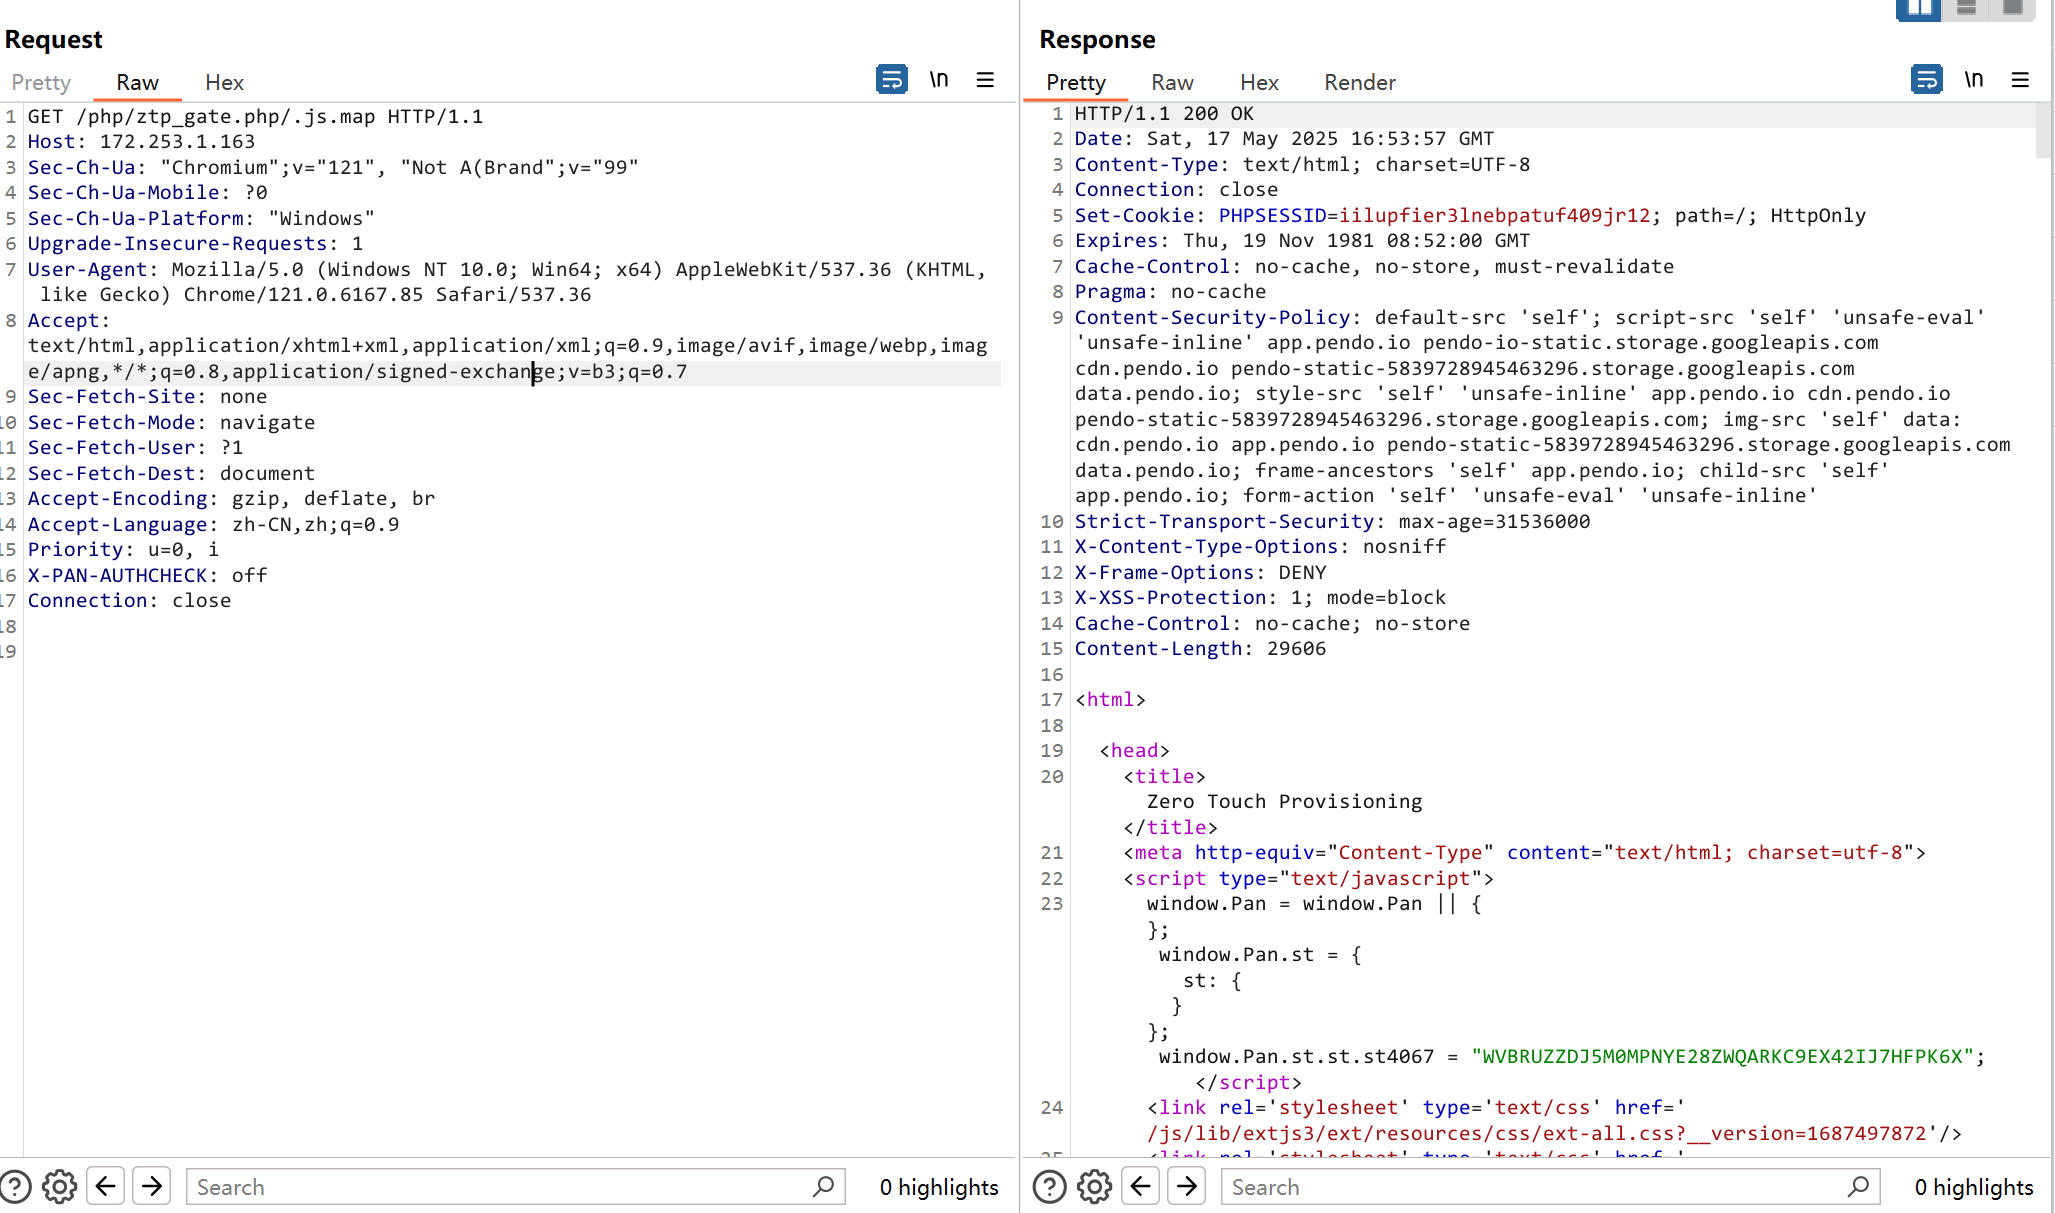The image size is (2055, 1213).
Task: Select the Response Pretty tab
Action: [x=1076, y=82]
